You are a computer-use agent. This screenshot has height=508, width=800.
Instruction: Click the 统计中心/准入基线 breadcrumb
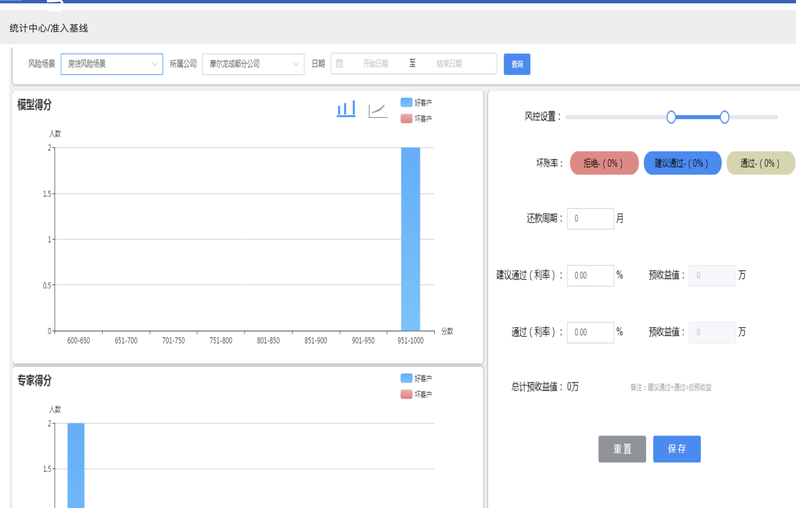pos(48,29)
